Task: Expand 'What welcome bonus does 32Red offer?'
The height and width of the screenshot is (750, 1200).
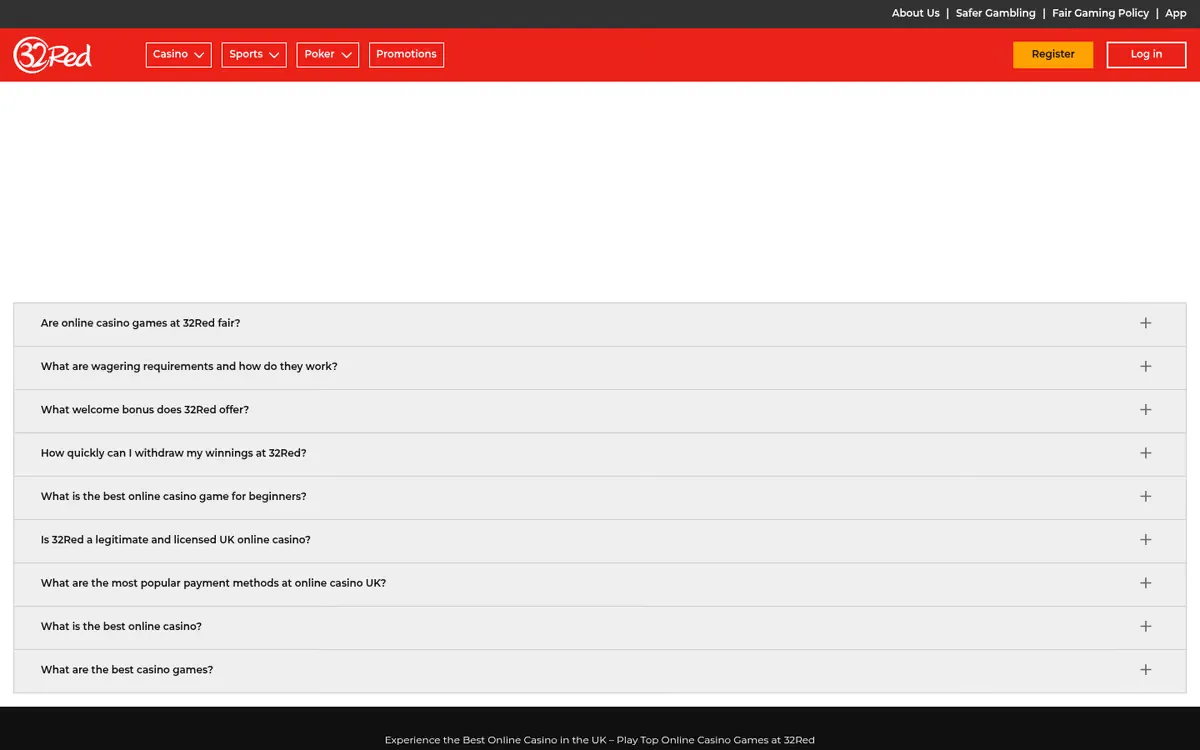Action: coord(600,410)
